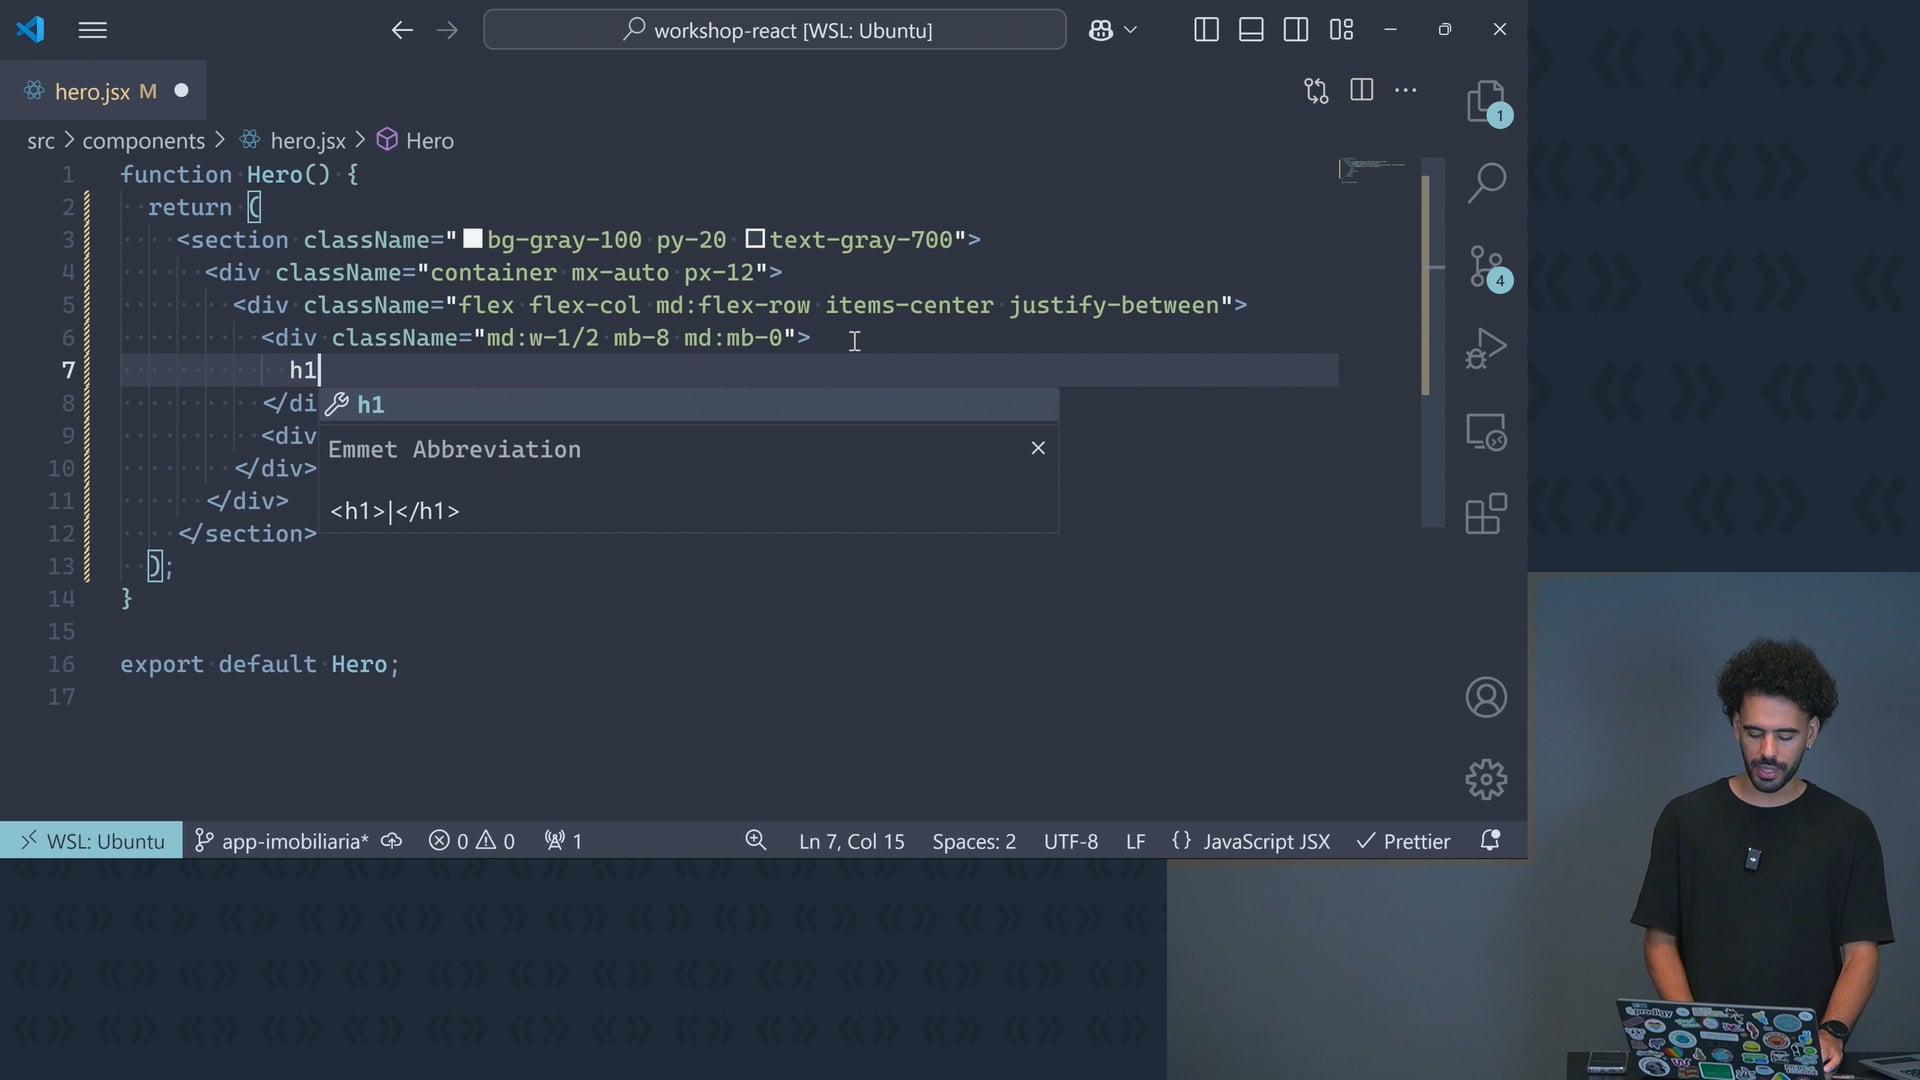
Task: Open the hamburger application menu
Action: coord(92,30)
